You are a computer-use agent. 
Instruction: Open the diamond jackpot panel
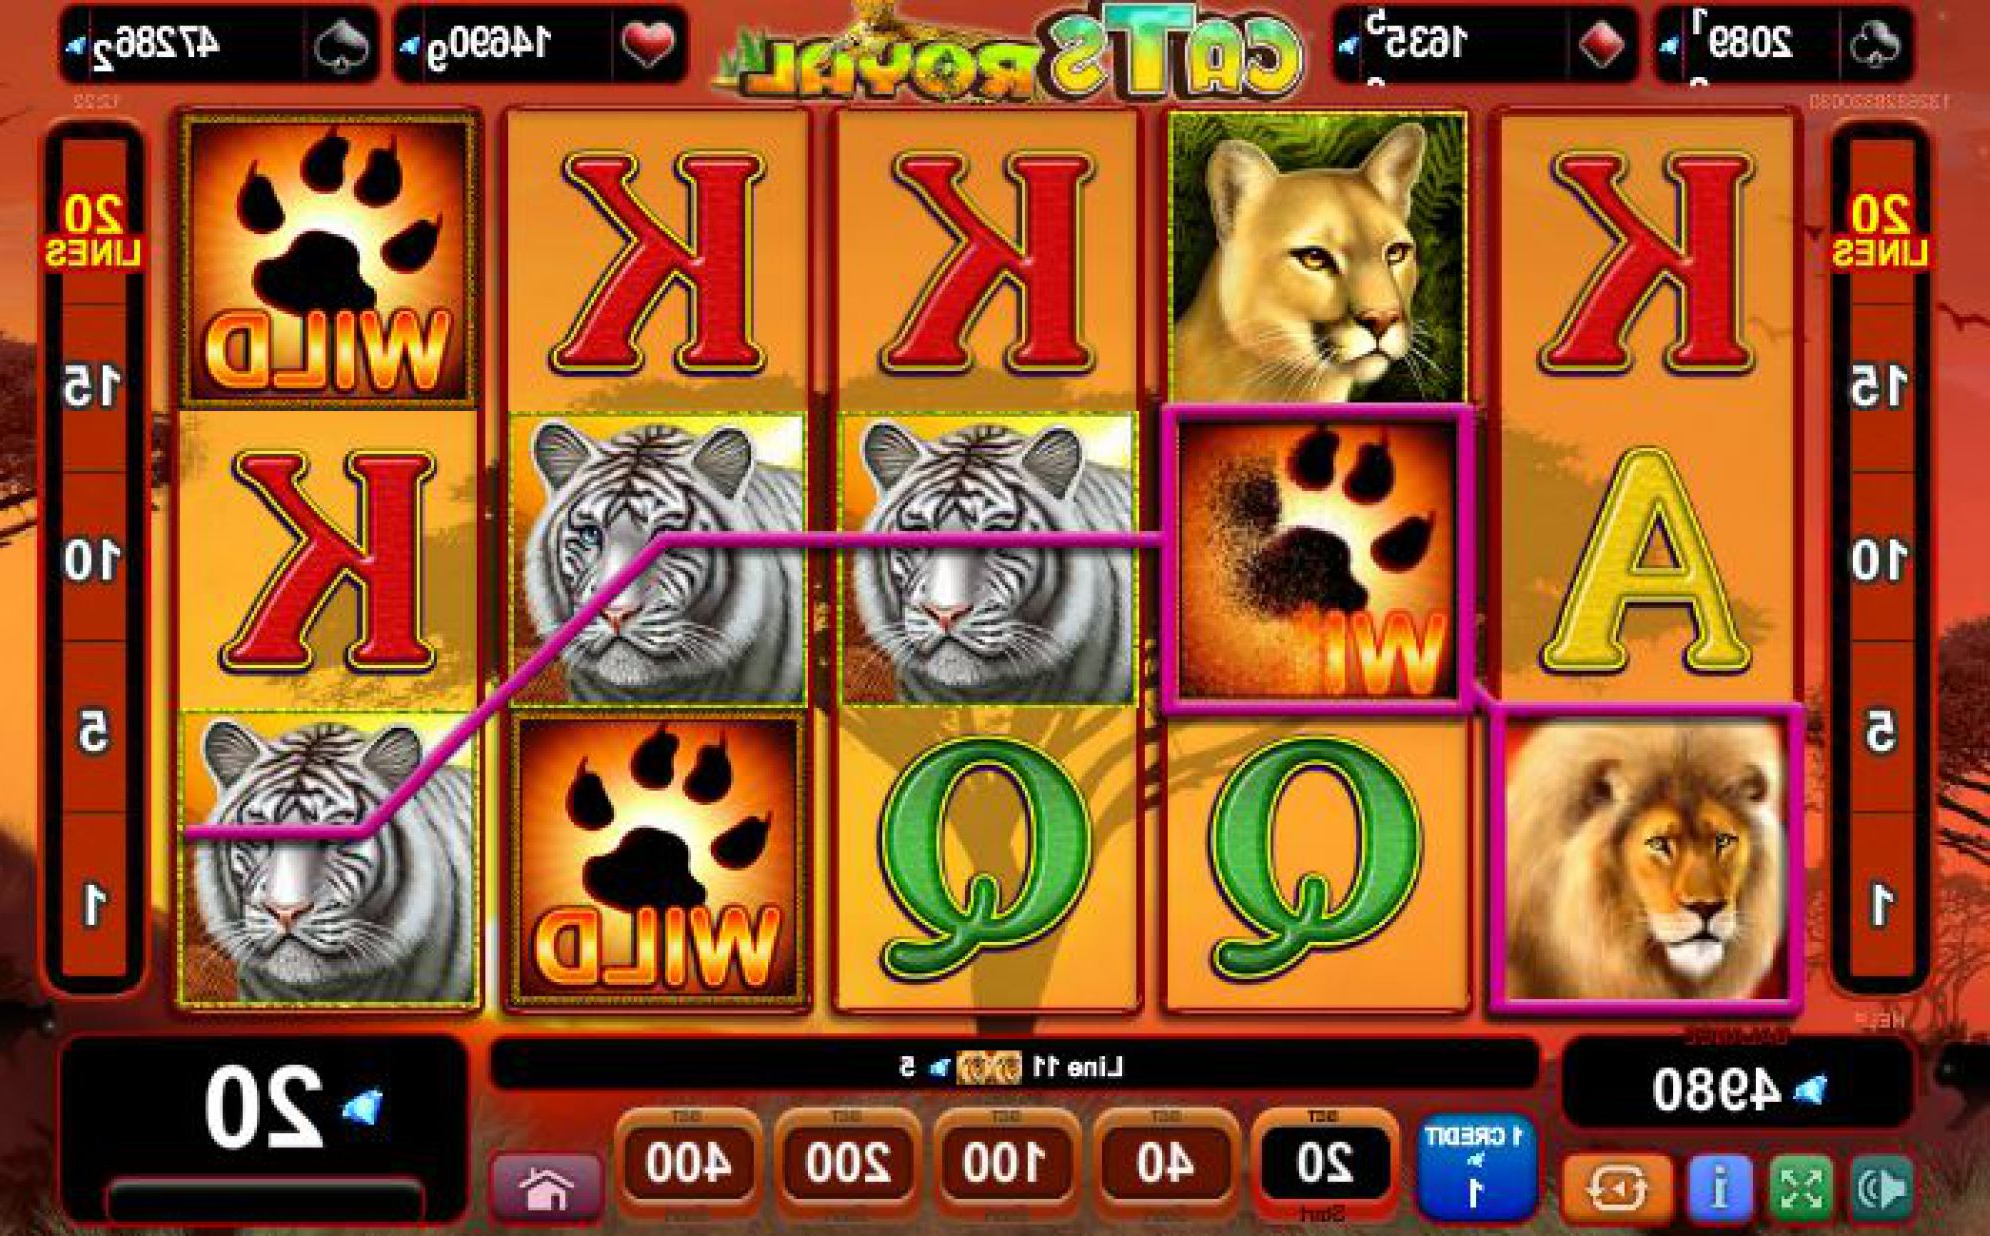pos(1485,44)
